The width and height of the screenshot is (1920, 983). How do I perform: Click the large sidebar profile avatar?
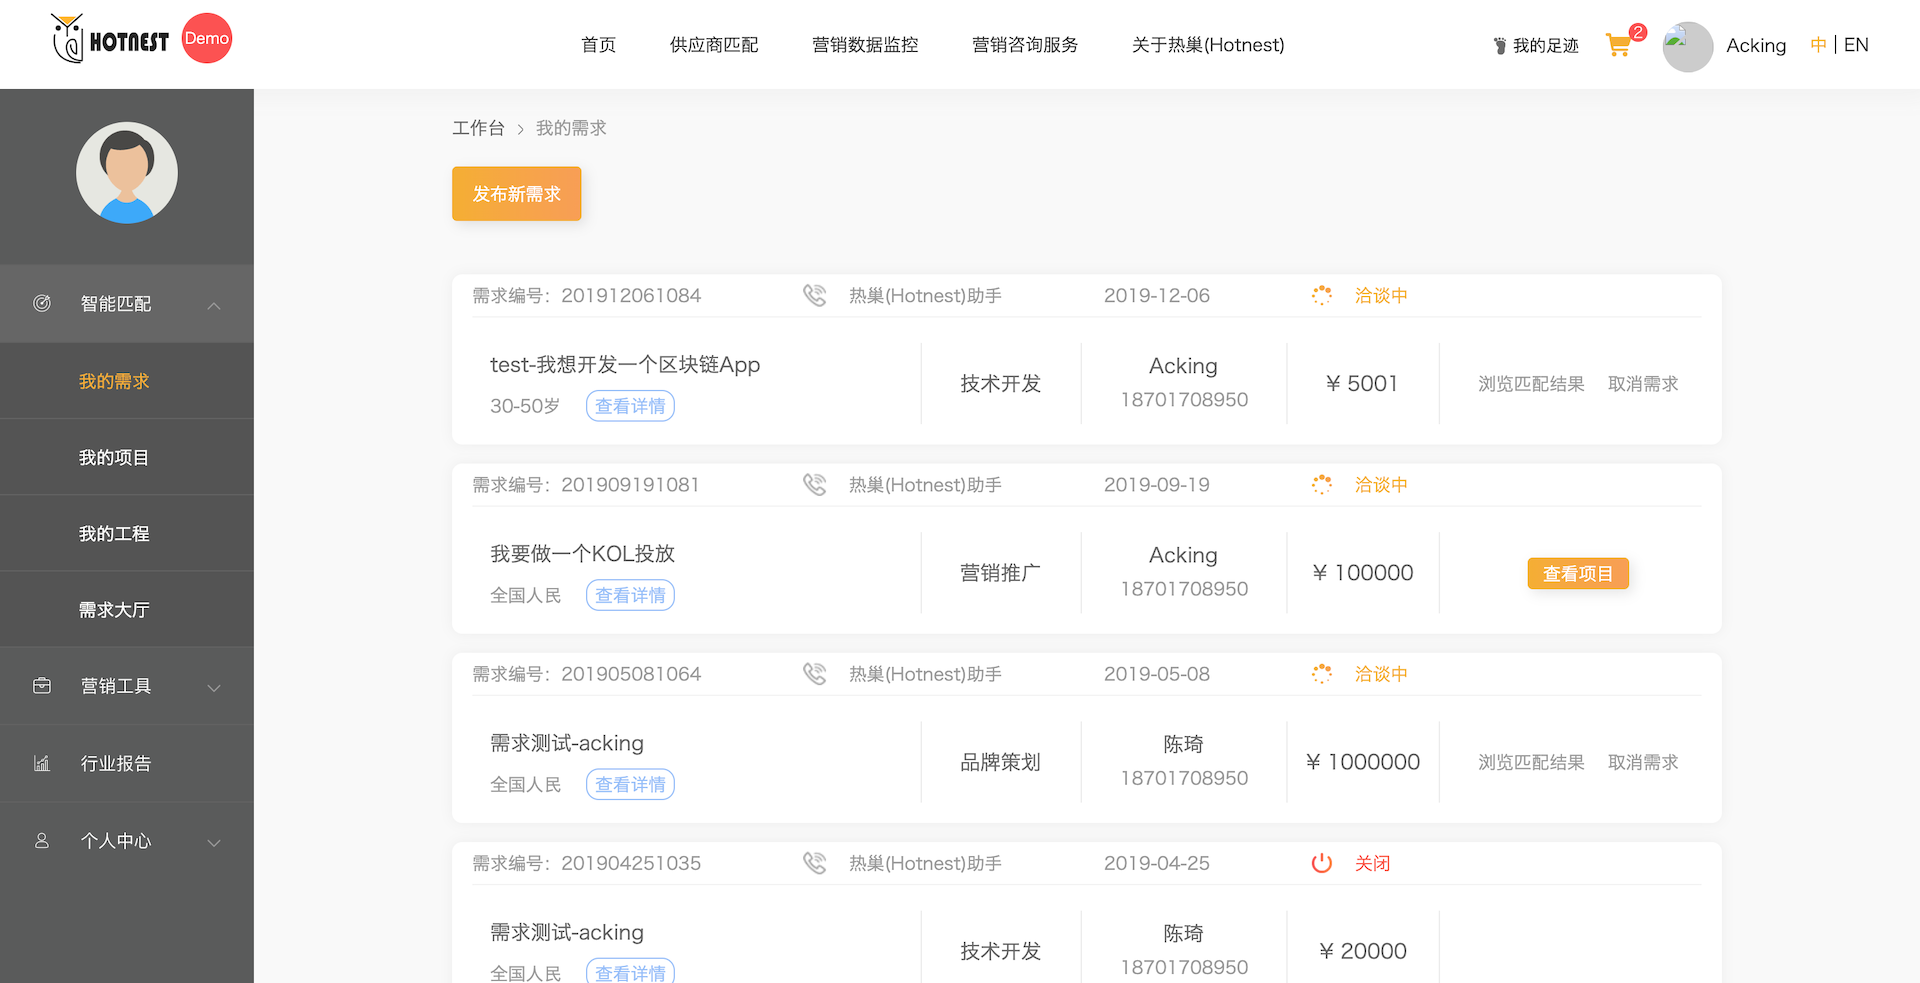coord(127,173)
